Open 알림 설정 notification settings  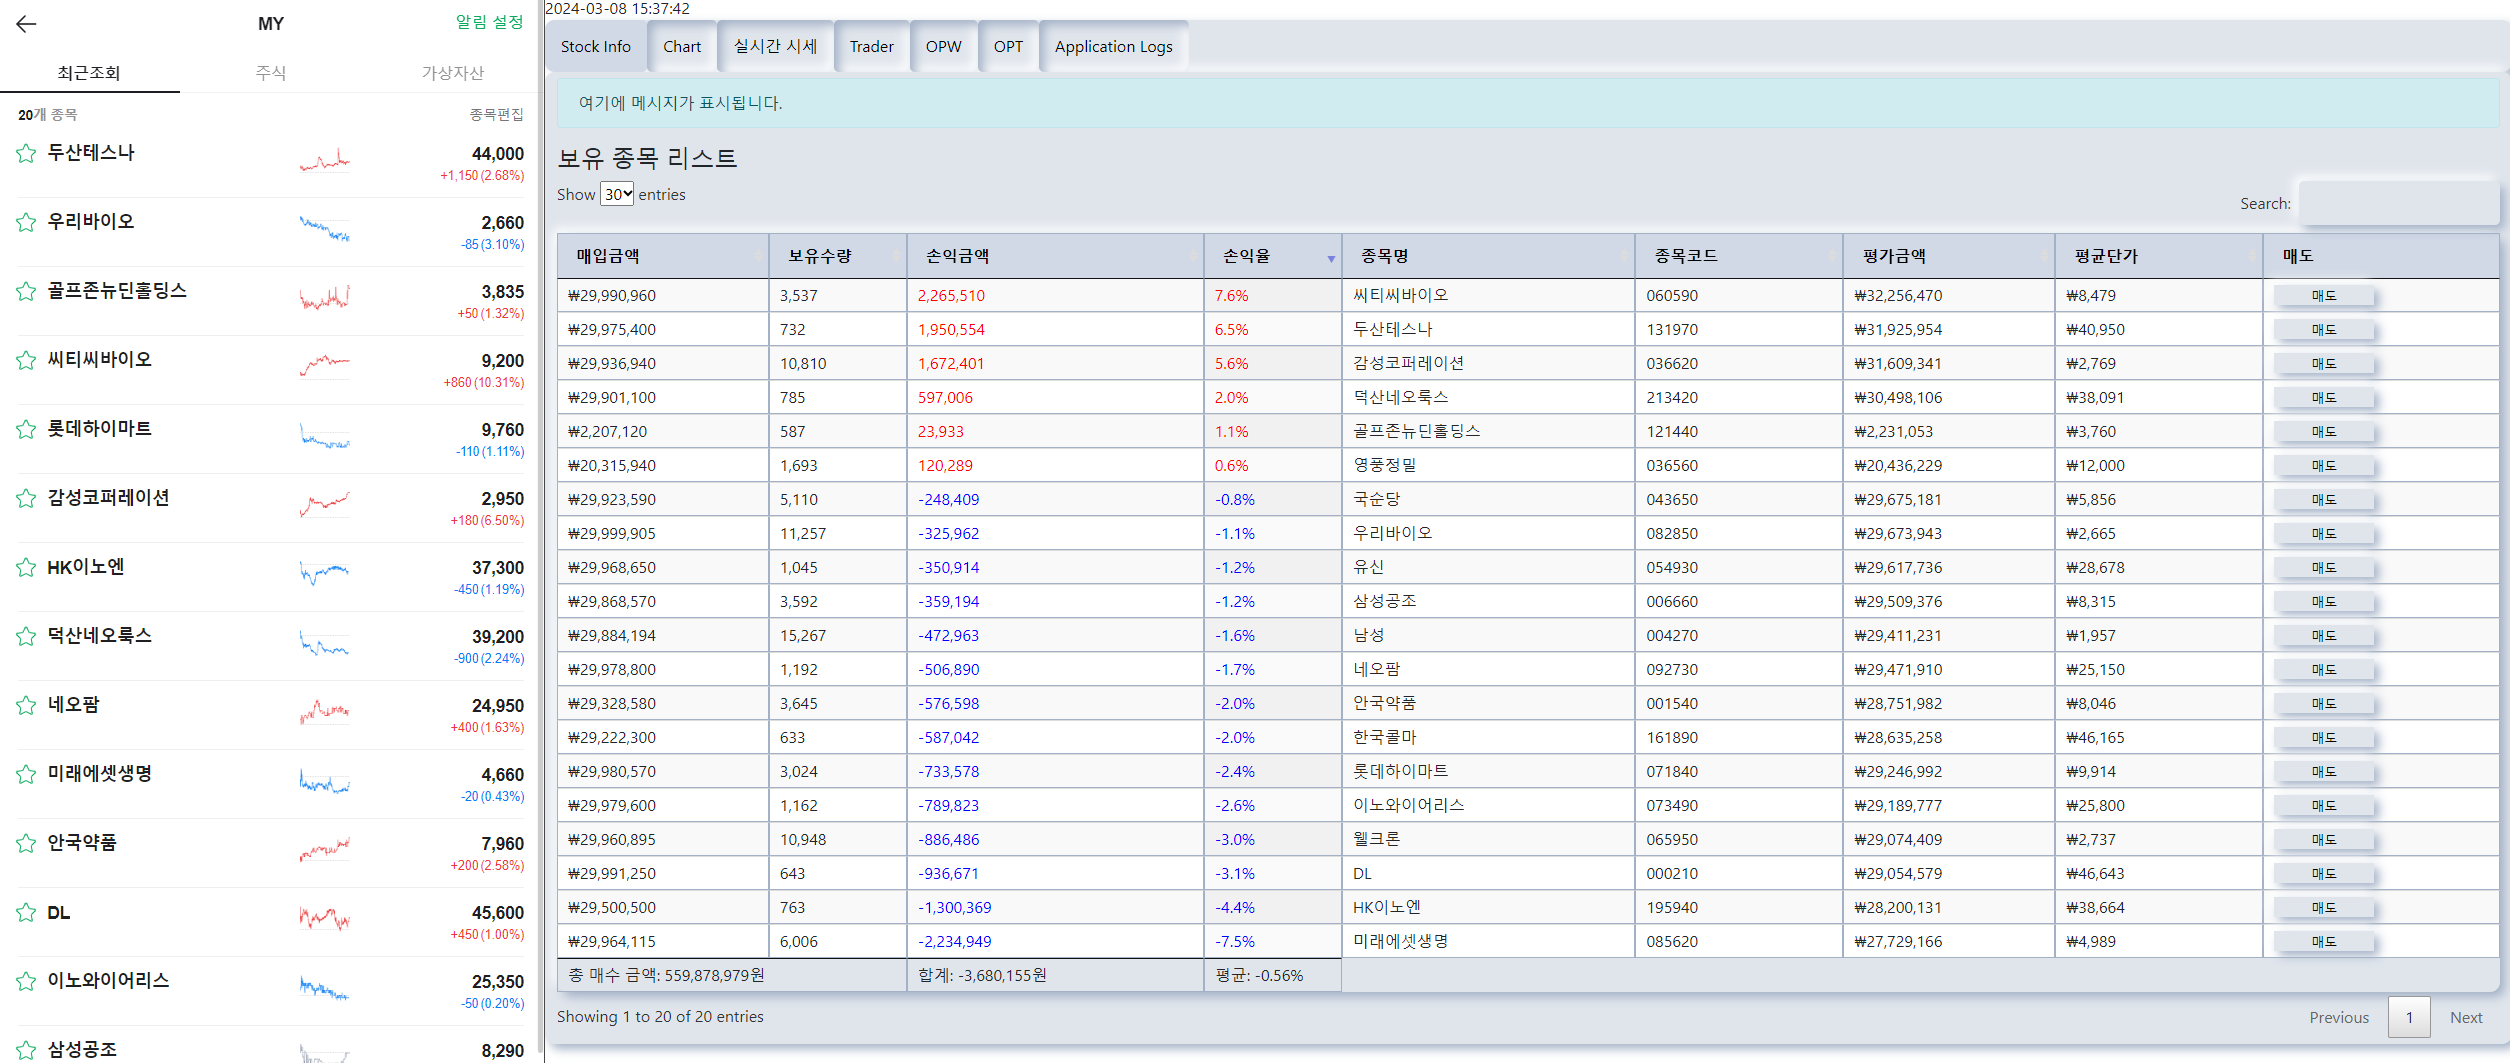[489, 22]
